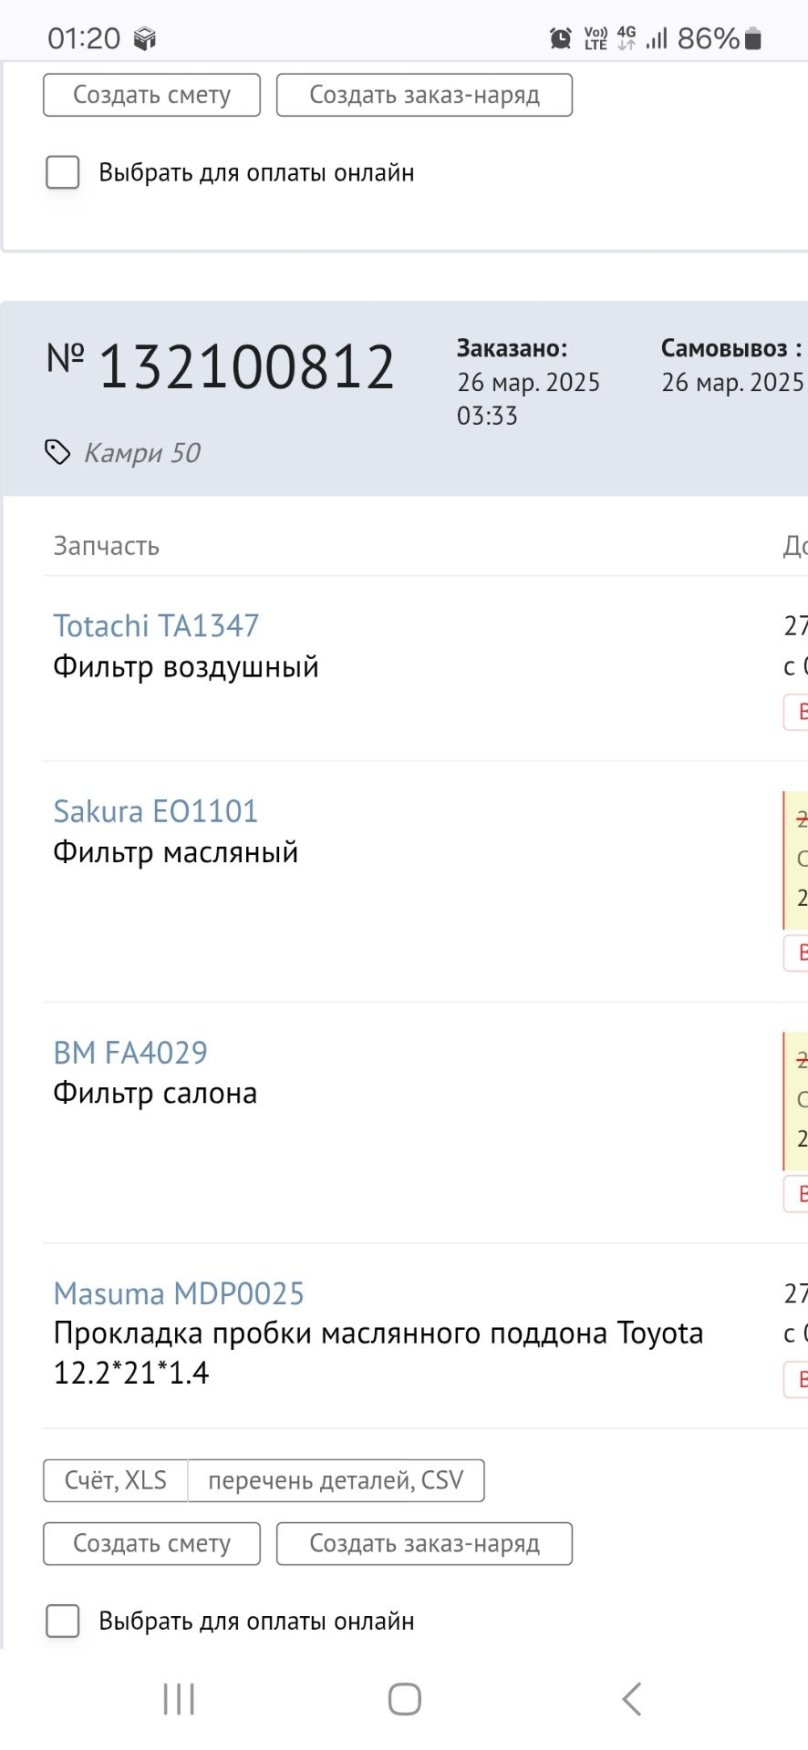Screen dimensions: 808x1750
Task: Open recent apps with three-bar icon
Action: (179, 1699)
